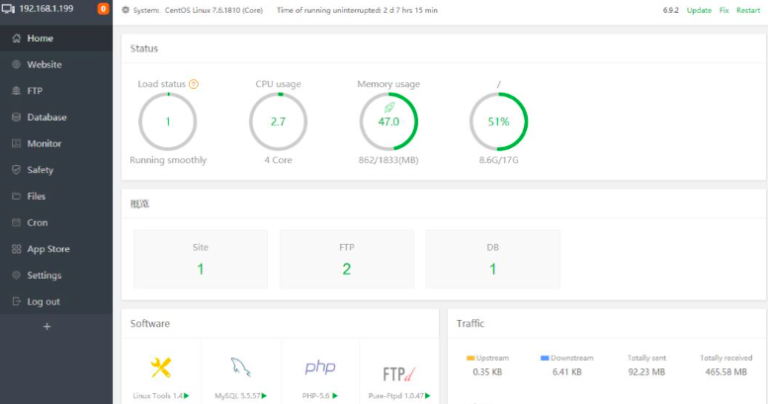The height and width of the screenshot is (404, 768).
Task: Log out from the panel
Action: (43, 302)
